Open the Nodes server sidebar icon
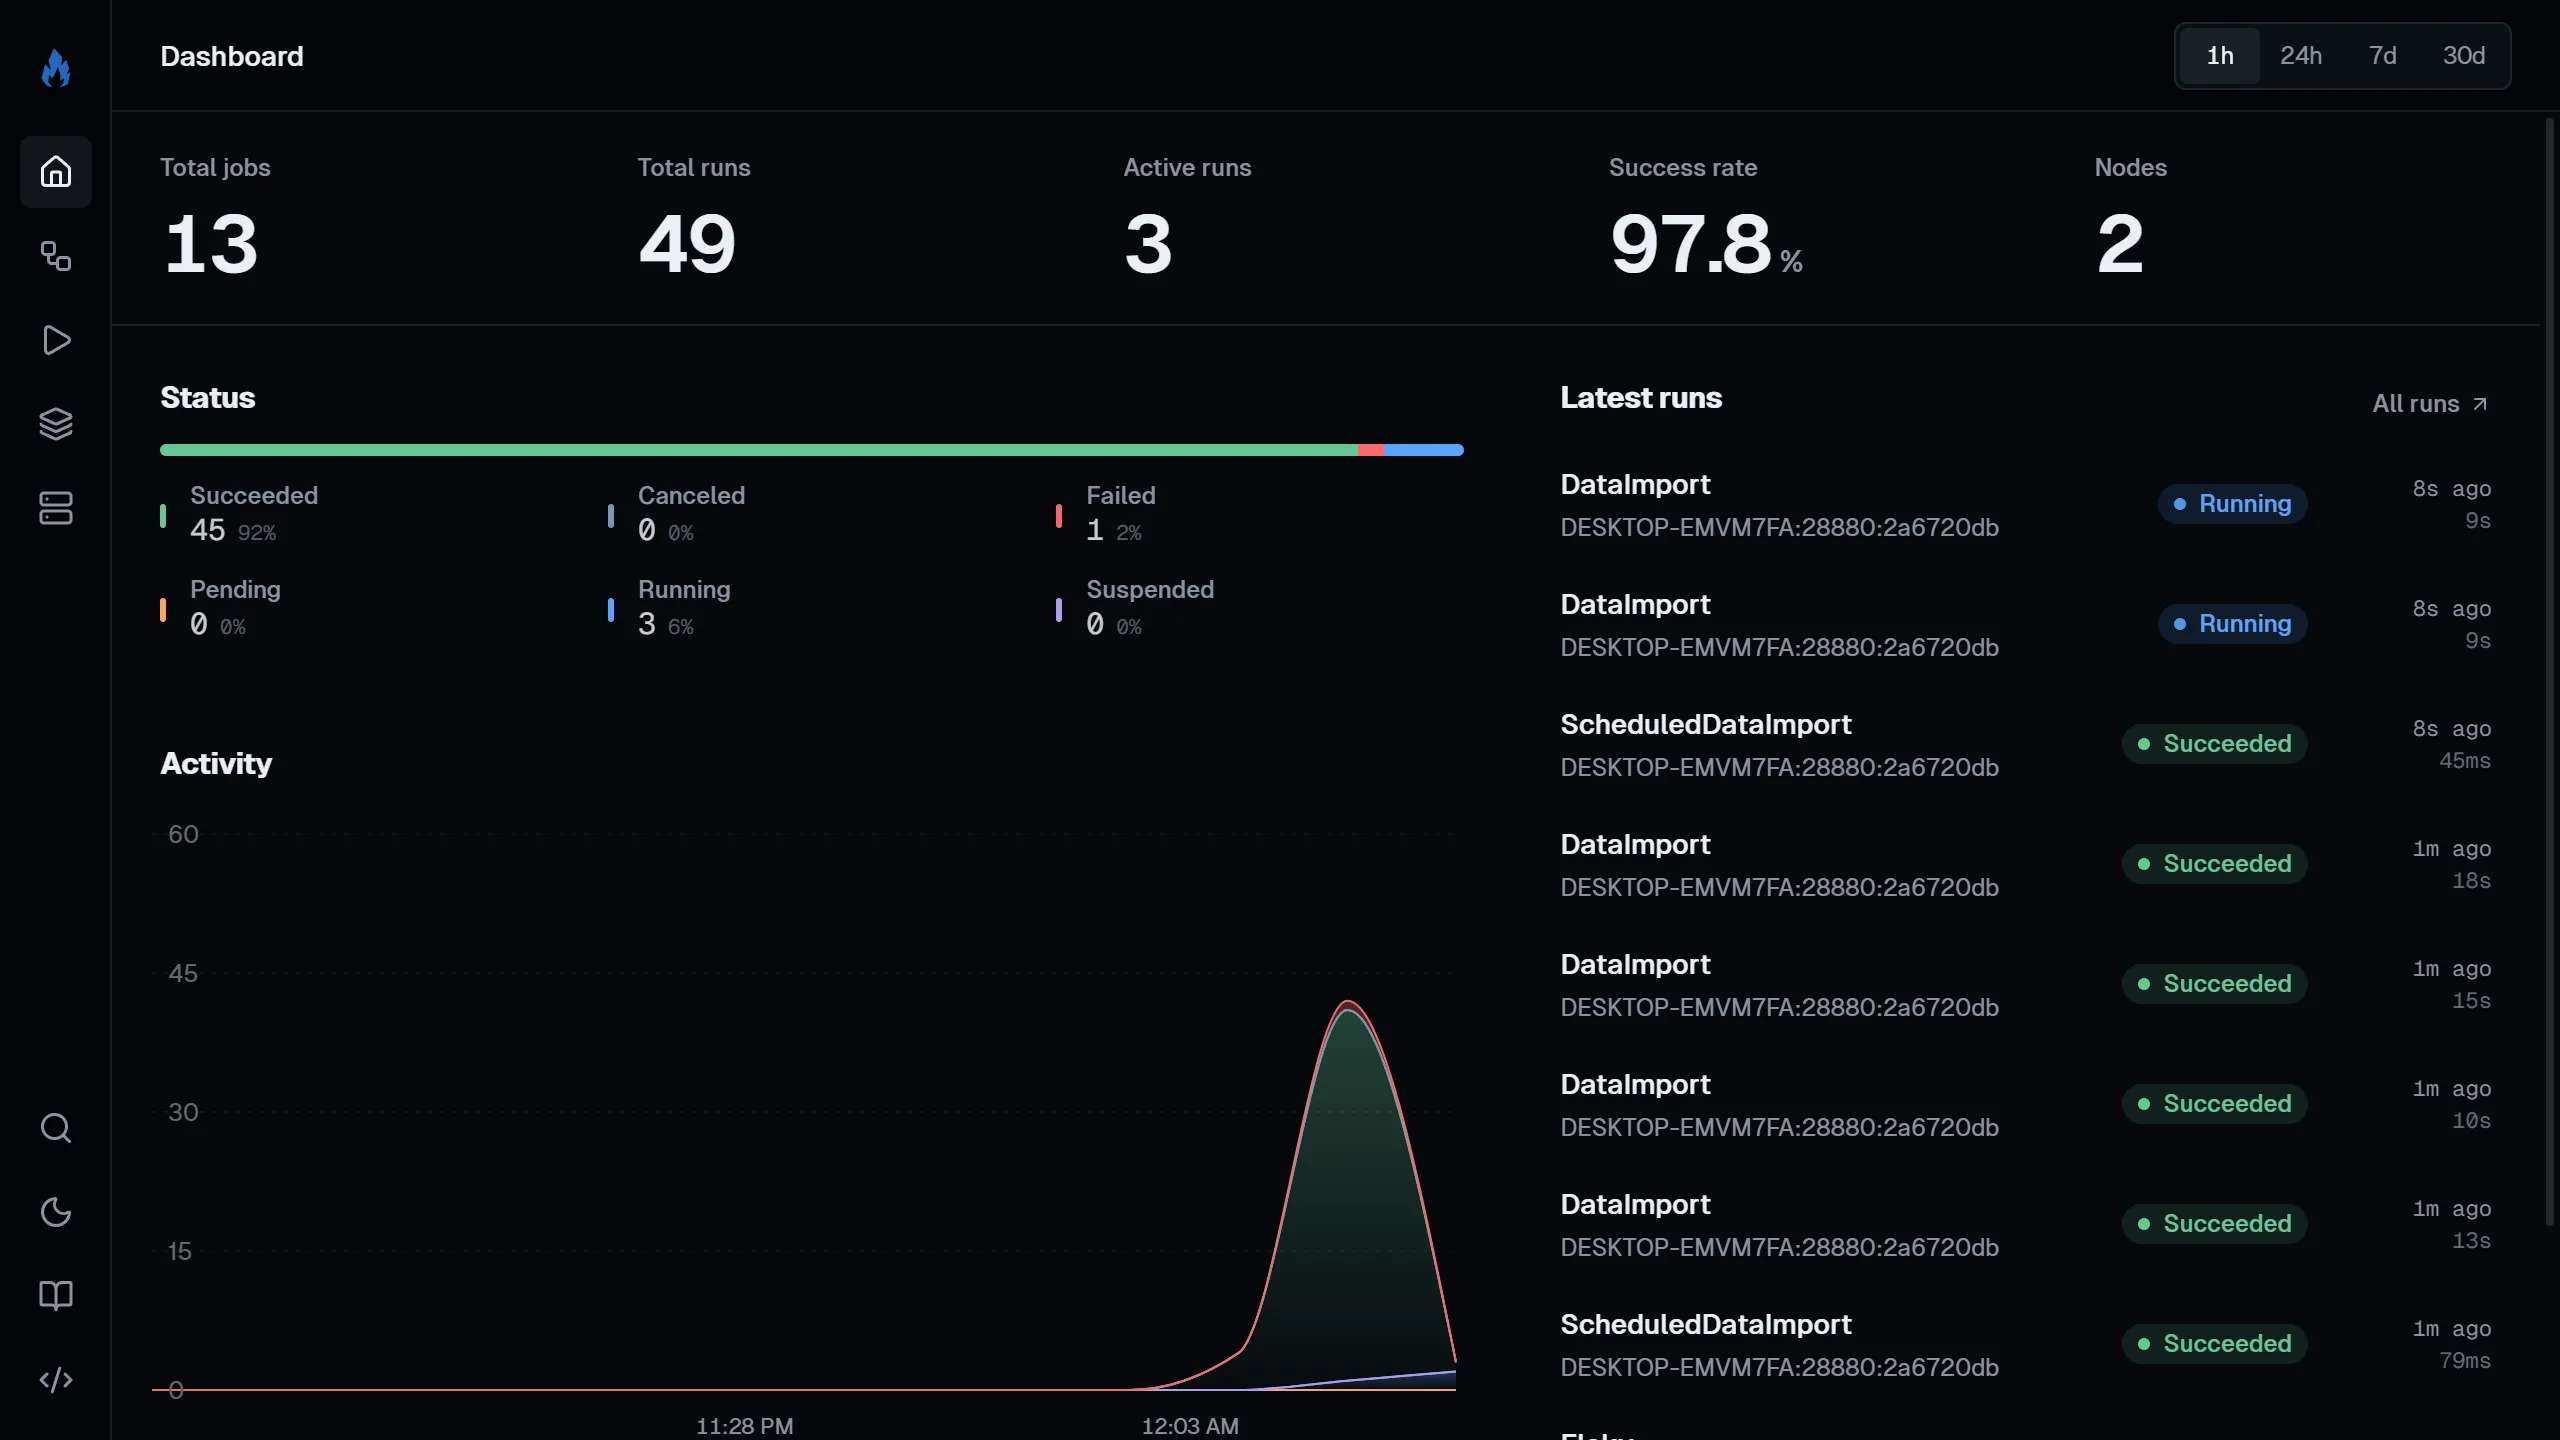 coord(56,508)
